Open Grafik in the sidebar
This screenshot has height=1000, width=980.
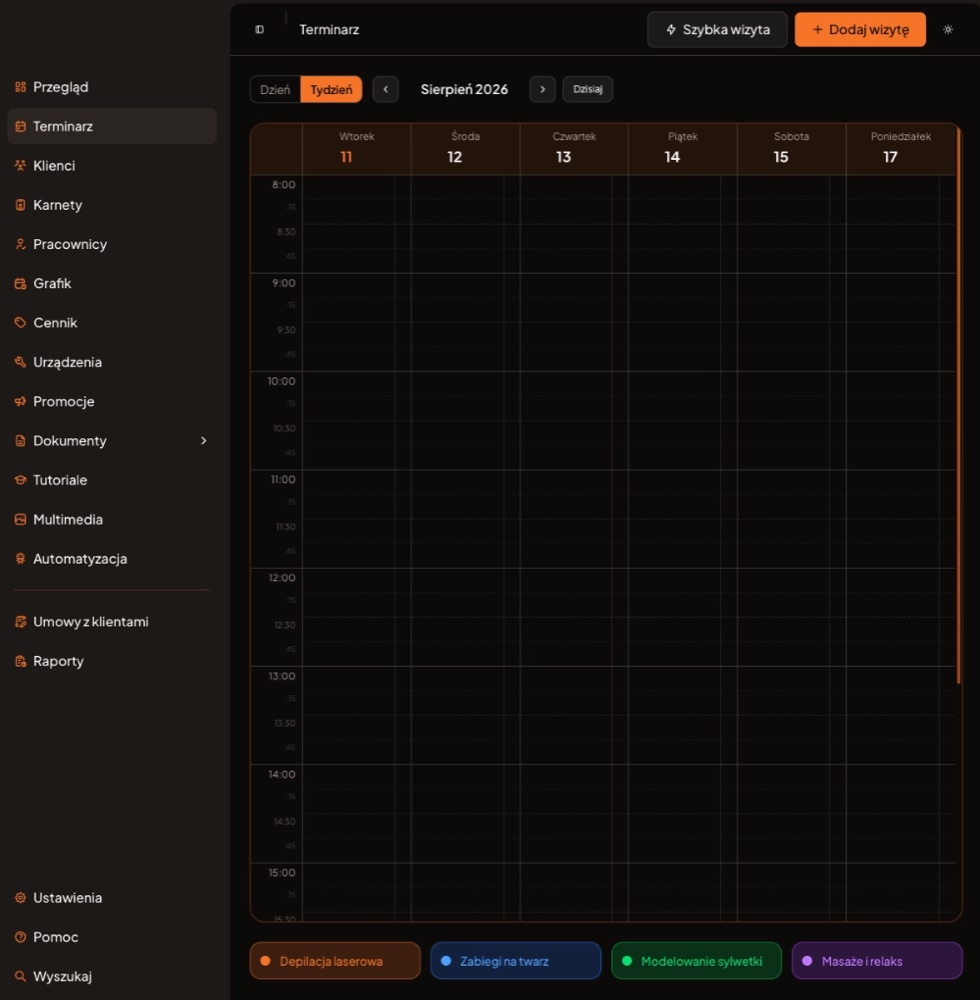[x=112, y=284]
